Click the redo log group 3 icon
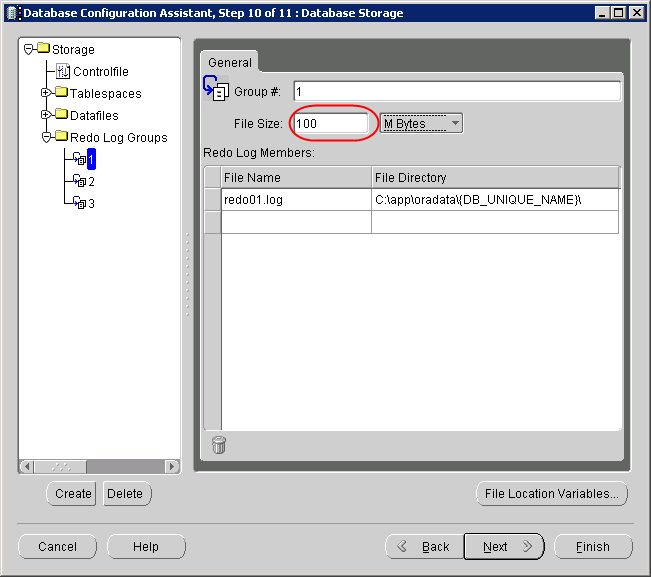The image size is (651, 577). click(x=79, y=203)
